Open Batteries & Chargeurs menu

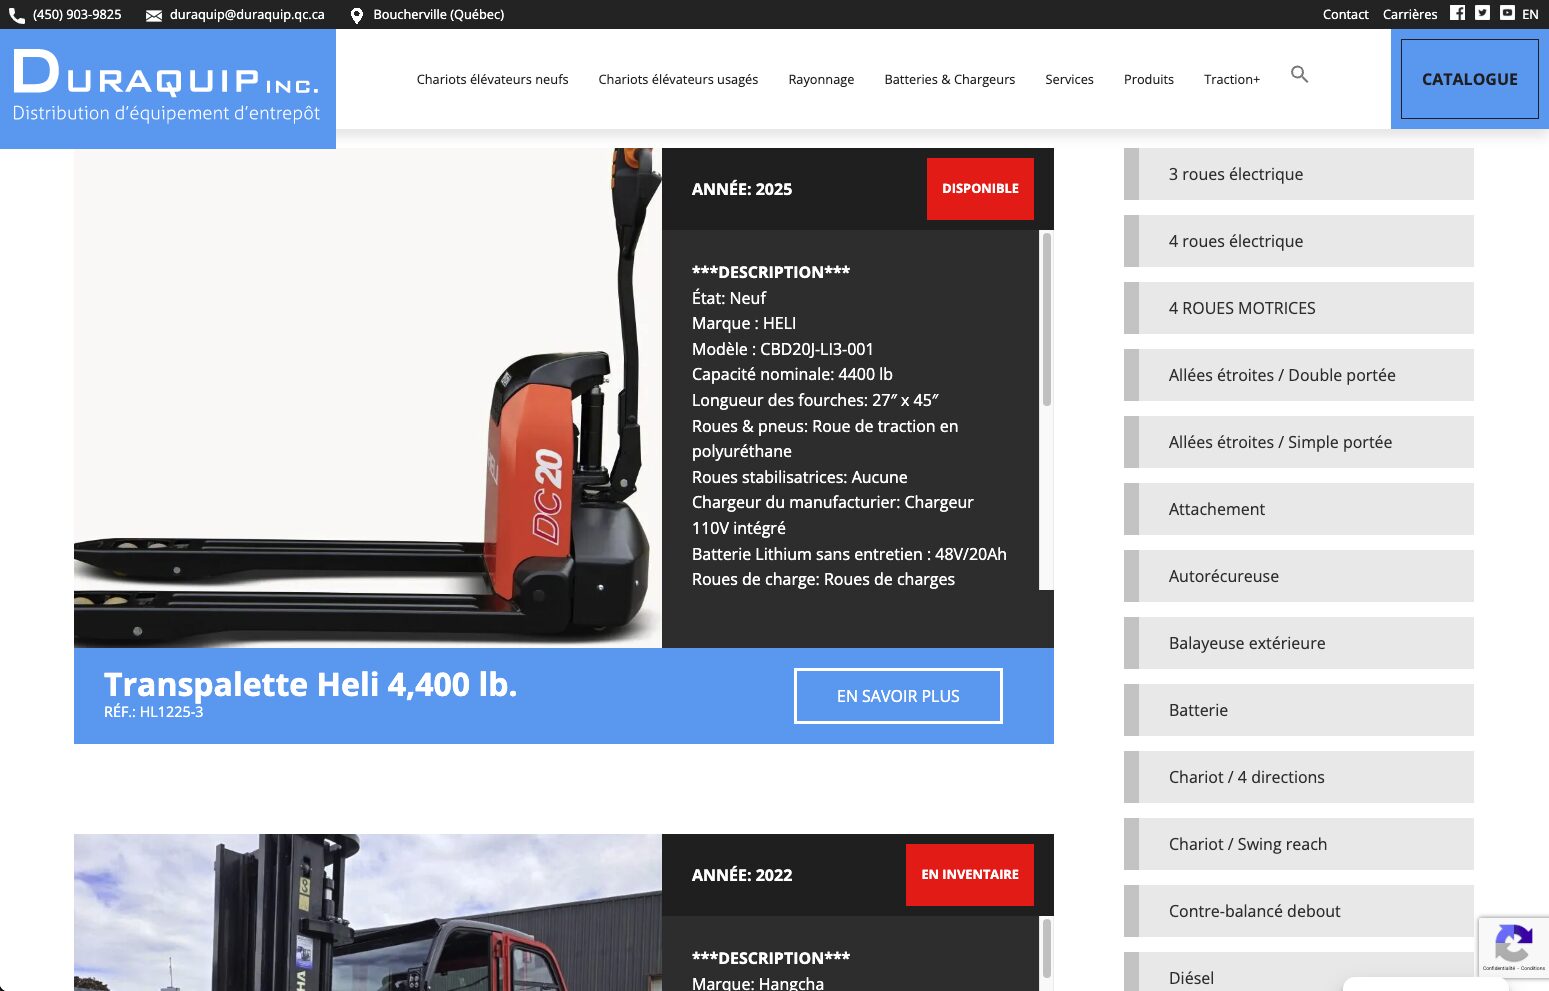(x=949, y=79)
